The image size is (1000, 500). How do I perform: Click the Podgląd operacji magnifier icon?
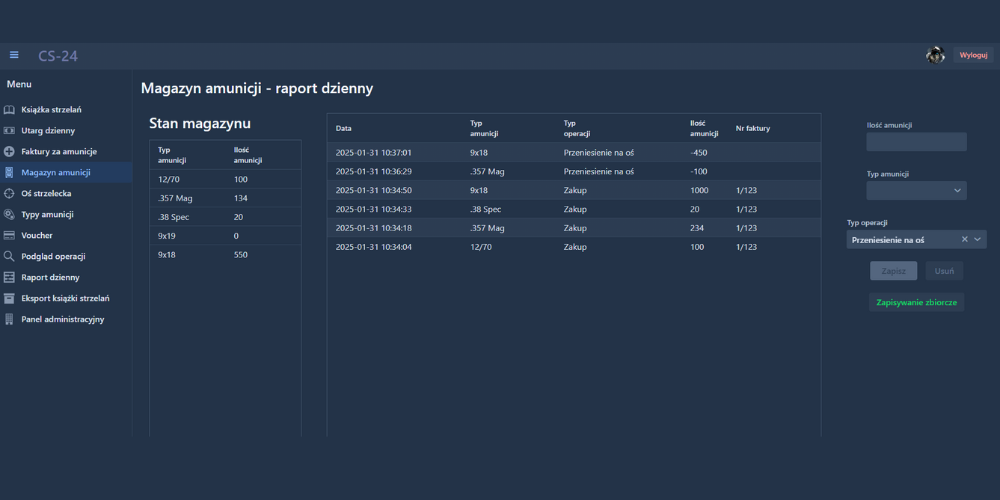click(x=9, y=256)
